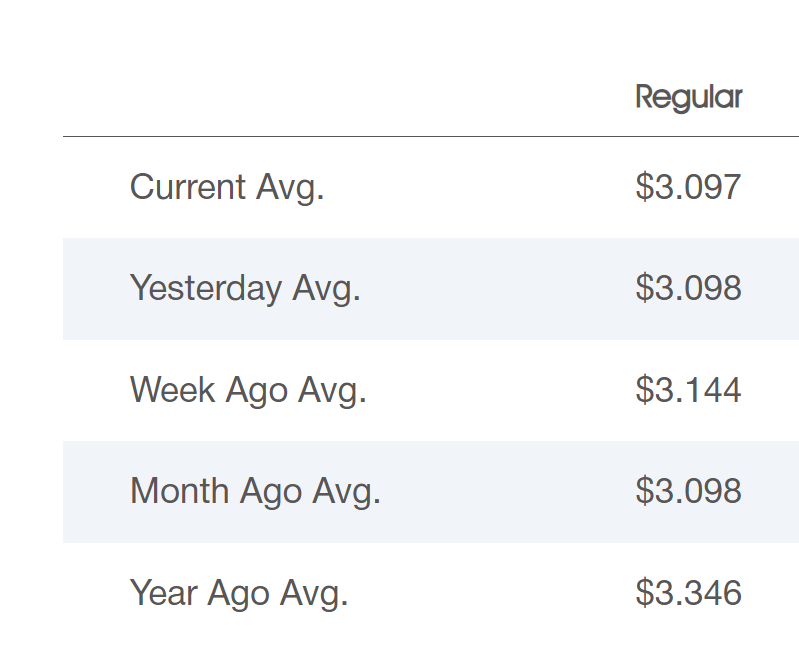799x655 pixels.
Task: Click the dollar sign of the $3.144 price
Action: point(644,390)
